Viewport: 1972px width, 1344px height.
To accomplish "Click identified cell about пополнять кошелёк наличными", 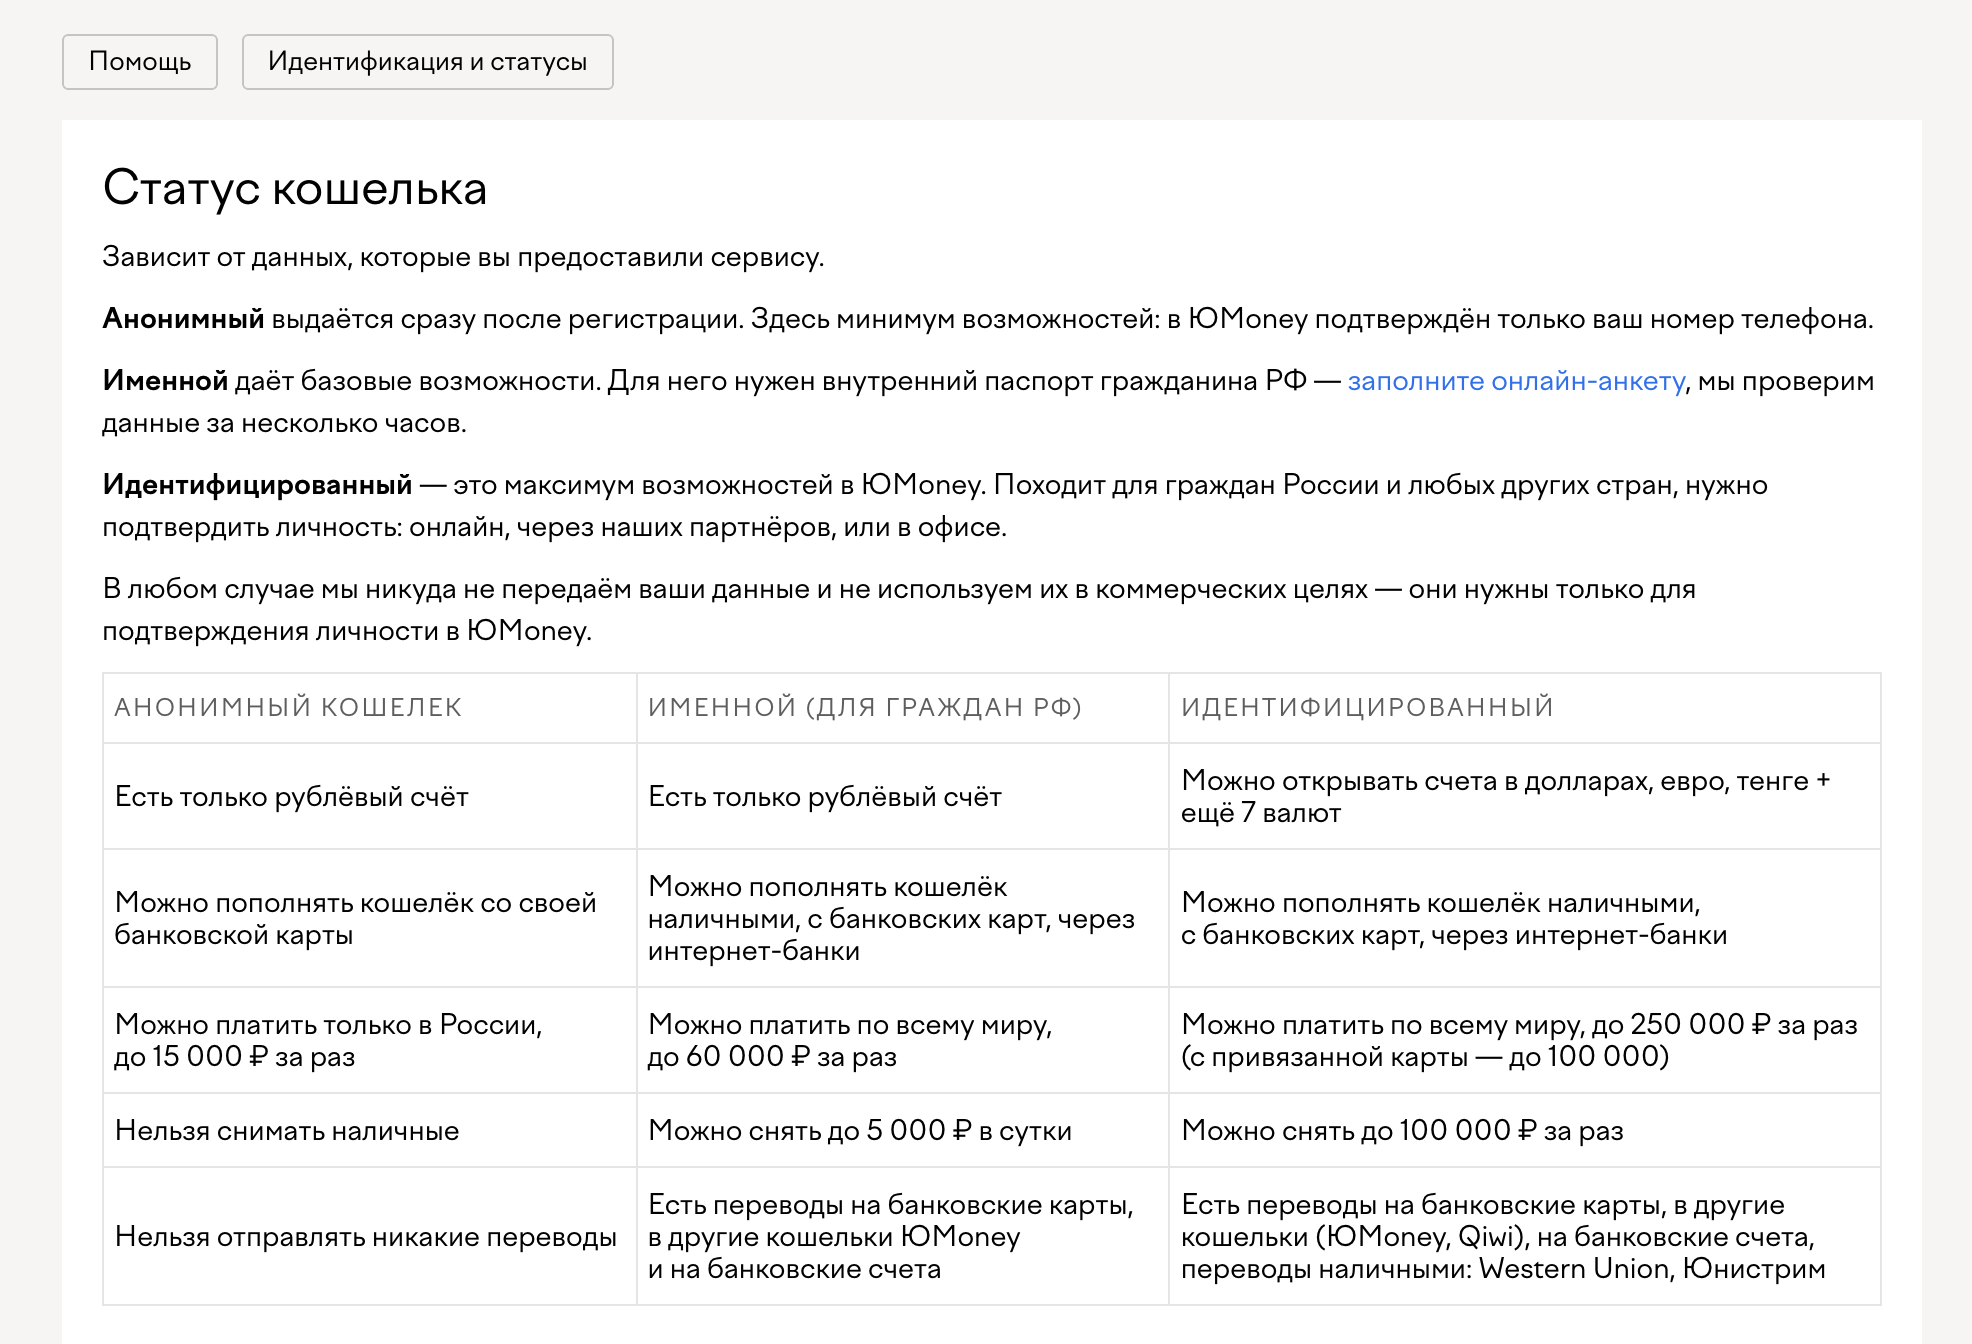I will (1525, 919).
